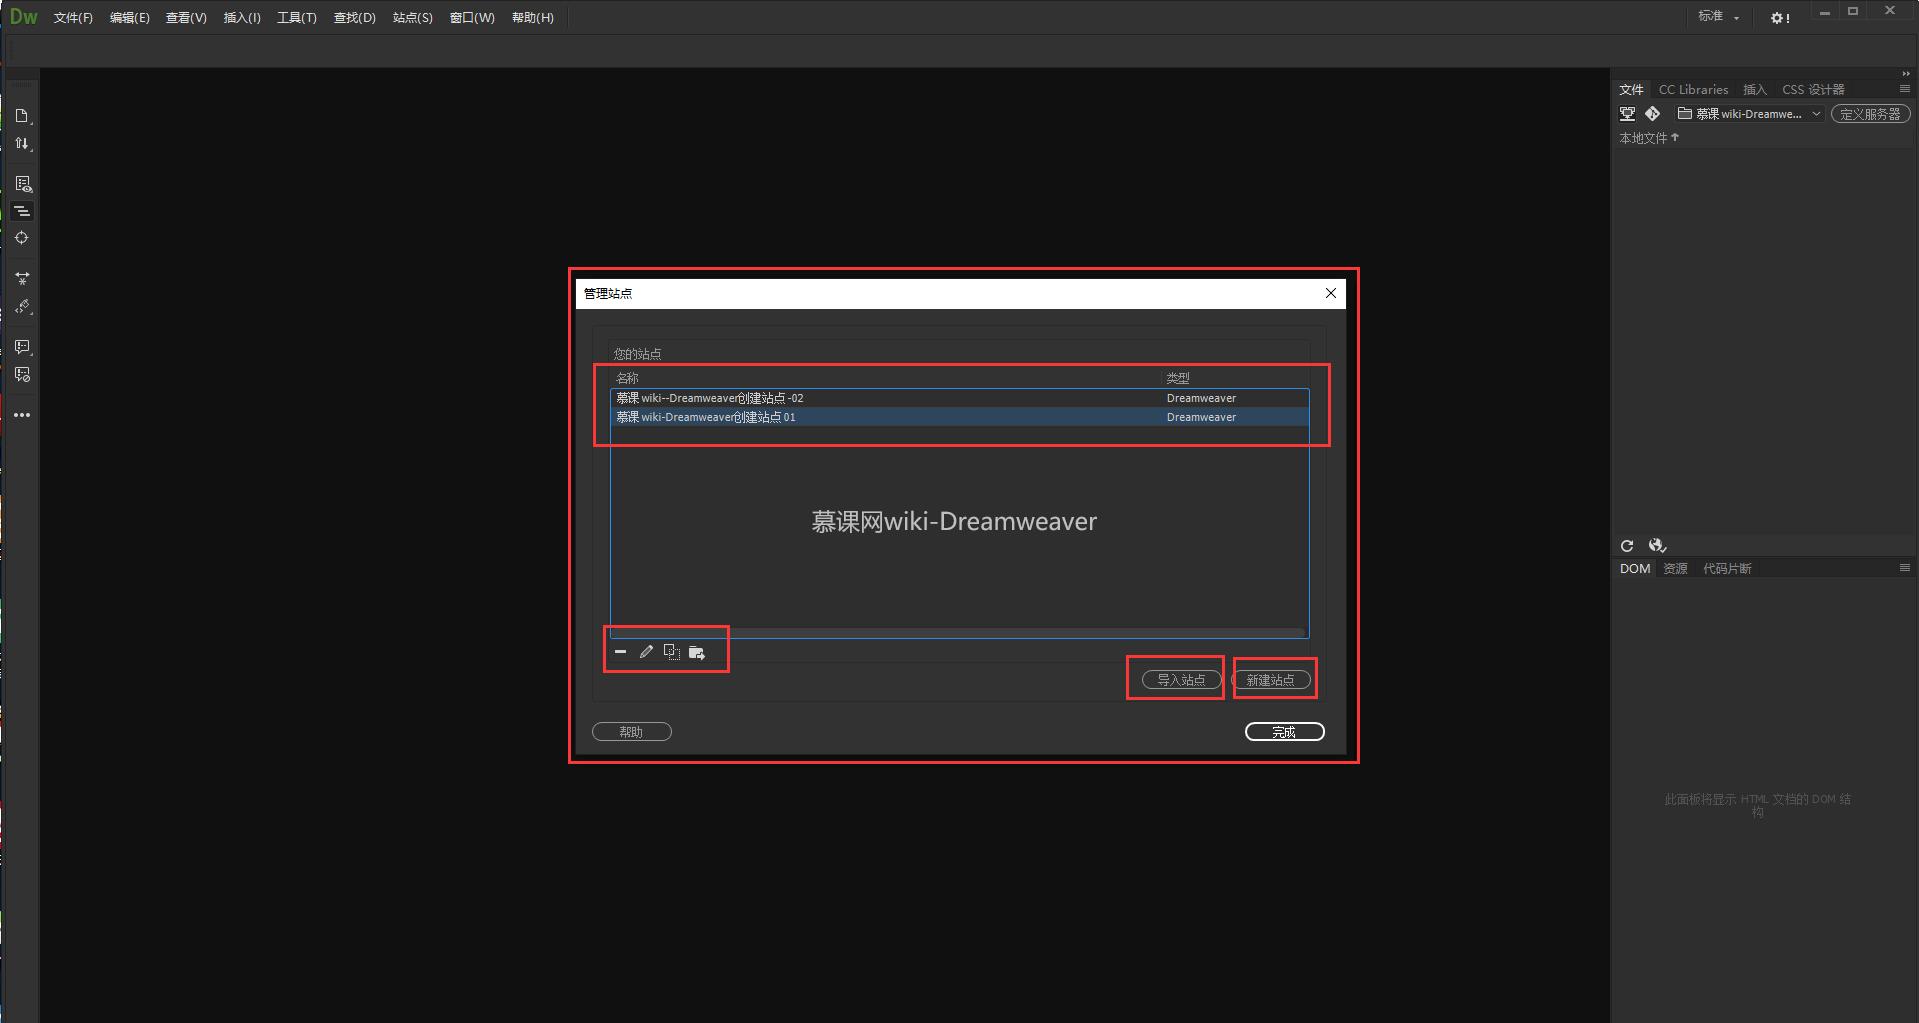This screenshot has height=1023, width=1919.
Task: Click the 名称 column header
Action: coord(627,378)
